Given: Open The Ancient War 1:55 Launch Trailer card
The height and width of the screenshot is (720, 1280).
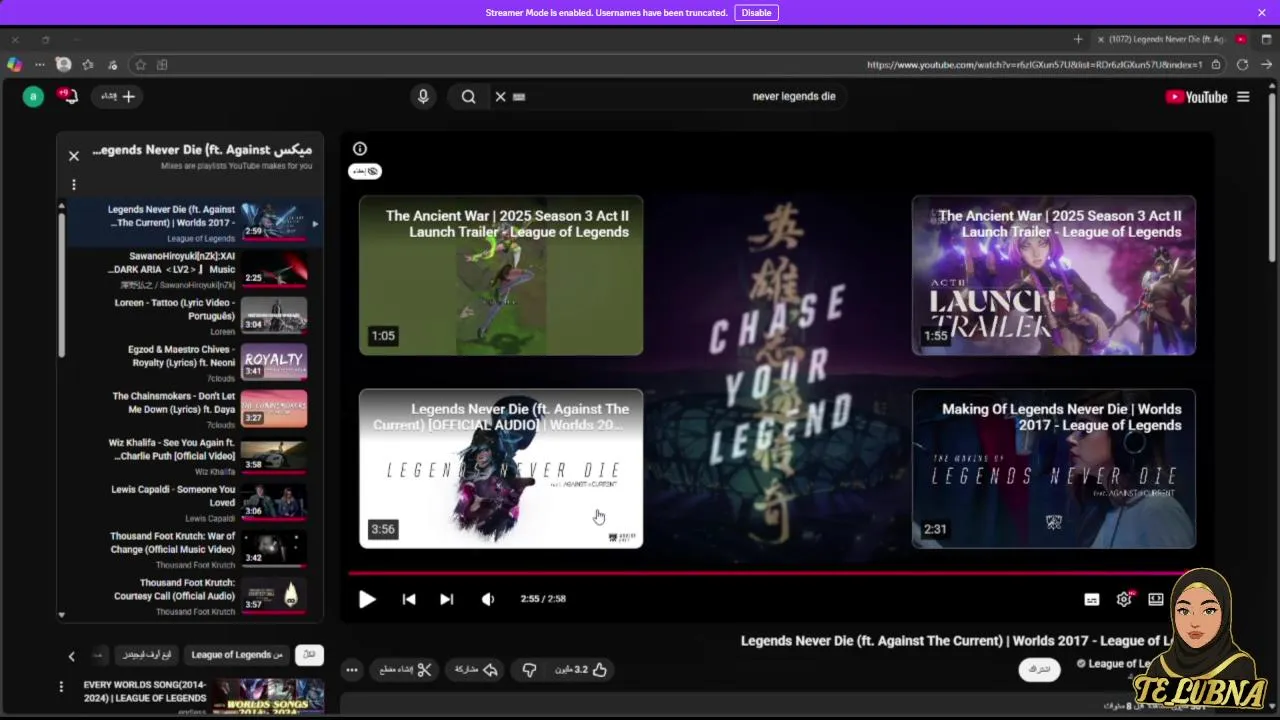Looking at the screenshot, I should [1054, 275].
